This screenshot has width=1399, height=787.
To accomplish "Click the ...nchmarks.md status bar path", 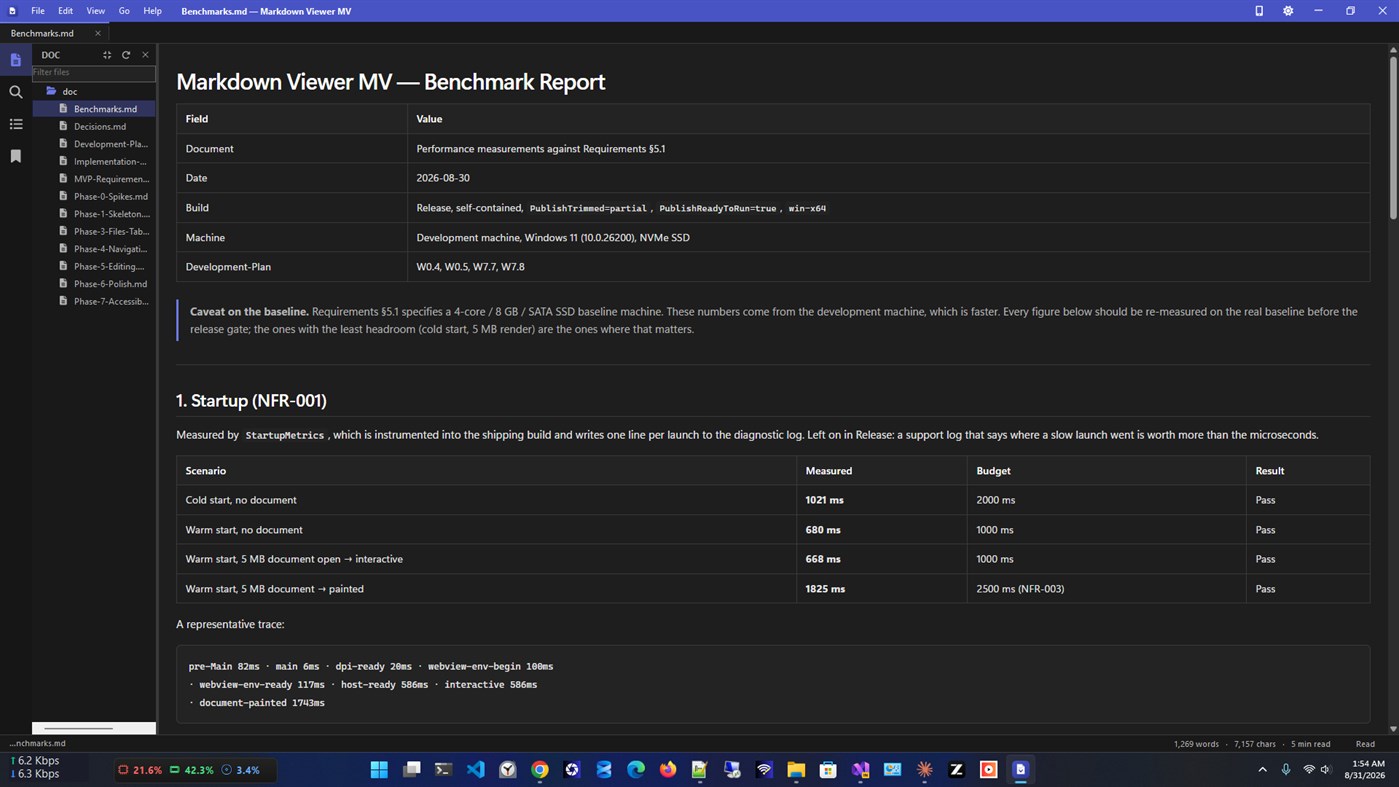I will coord(37,744).
